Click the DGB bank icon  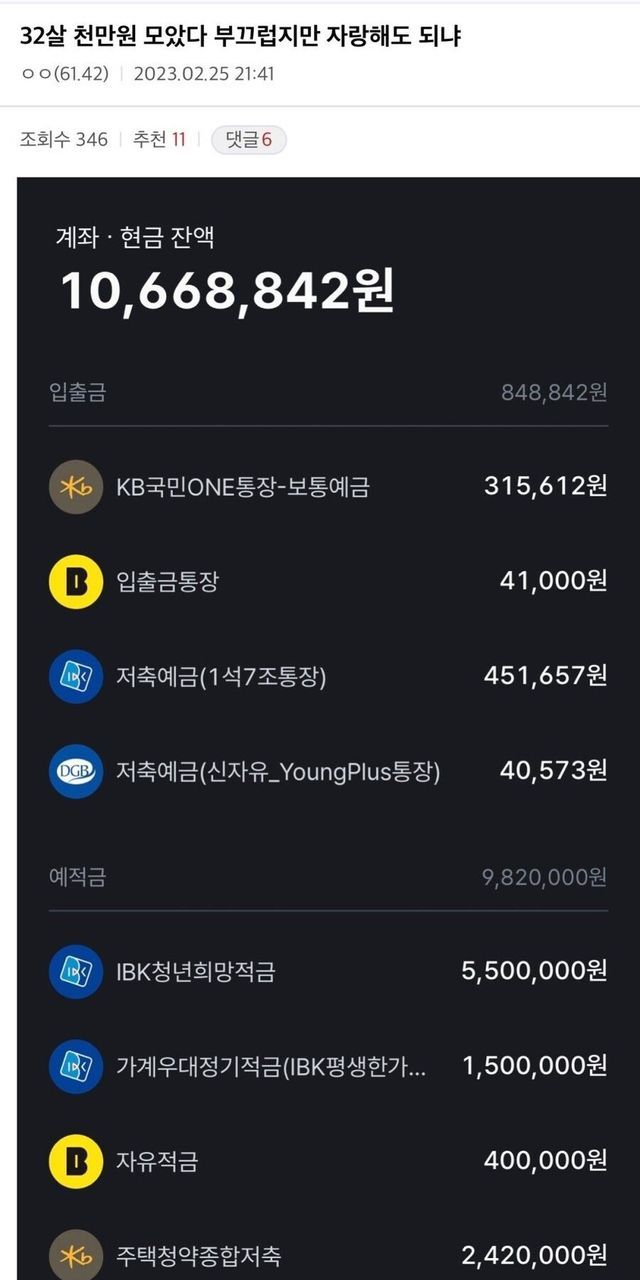pos(76,772)
